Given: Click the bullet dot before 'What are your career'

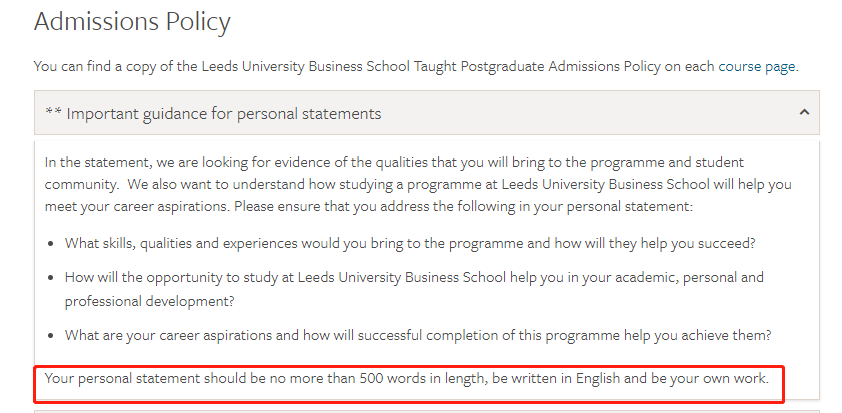Looking at the screenshot, I should point(50,336).
